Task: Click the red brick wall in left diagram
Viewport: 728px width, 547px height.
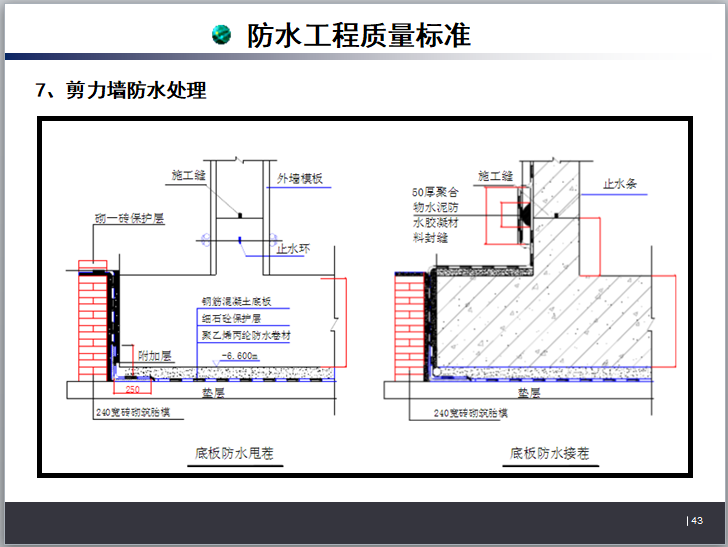Action: [x=92, y=323]
